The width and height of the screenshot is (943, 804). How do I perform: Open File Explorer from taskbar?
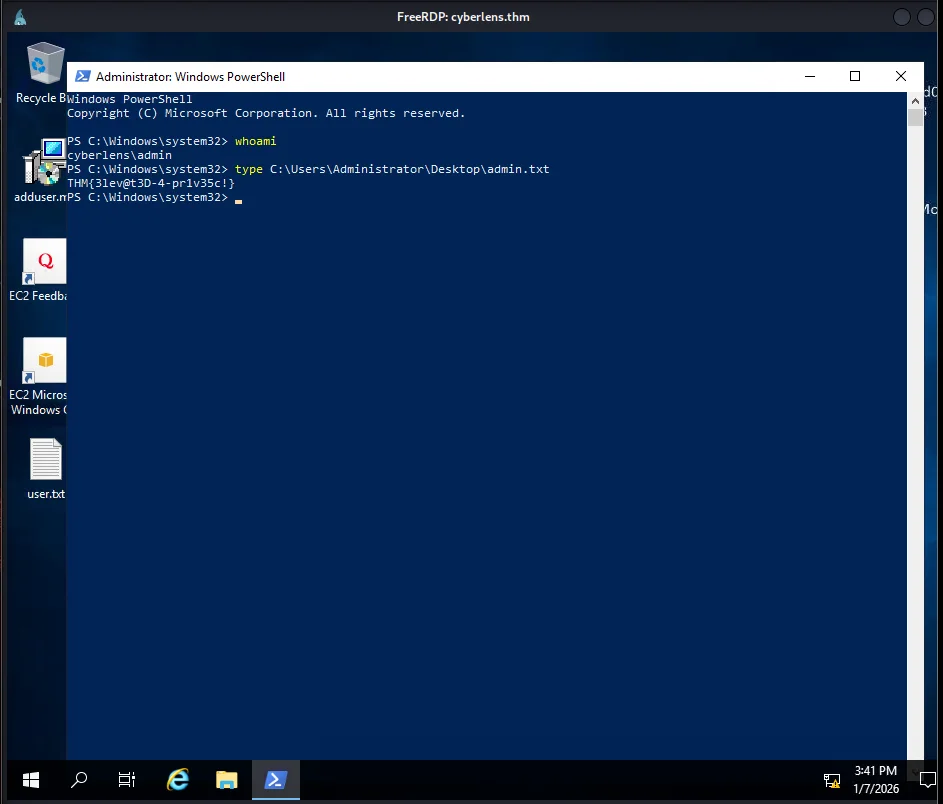coord(226,780)
